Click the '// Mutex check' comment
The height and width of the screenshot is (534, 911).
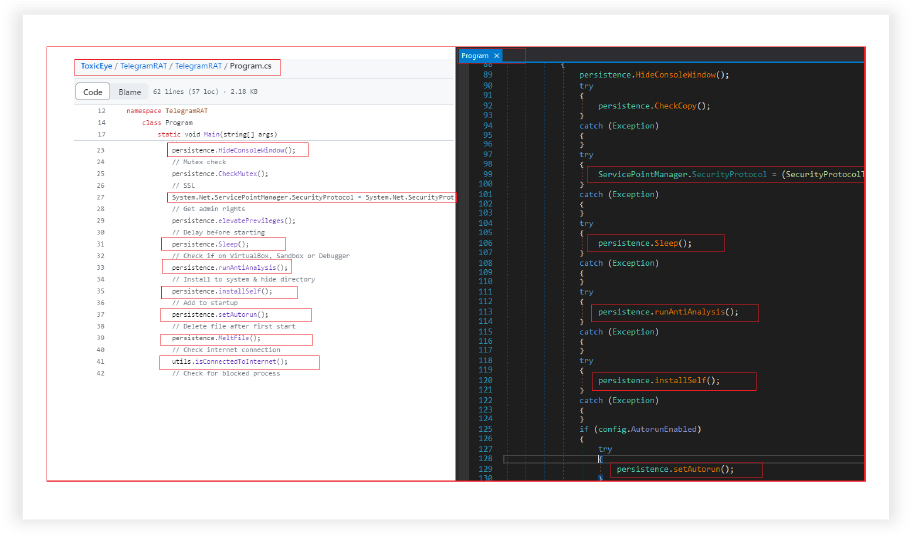pos(199,162)
